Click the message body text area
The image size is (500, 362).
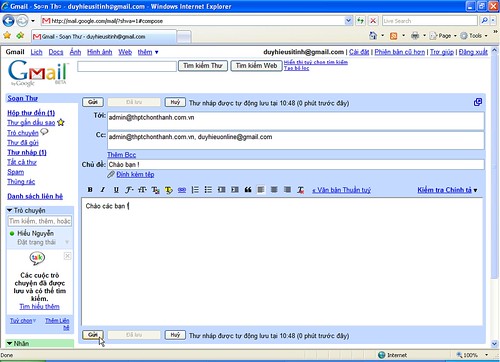pos(282,262)
